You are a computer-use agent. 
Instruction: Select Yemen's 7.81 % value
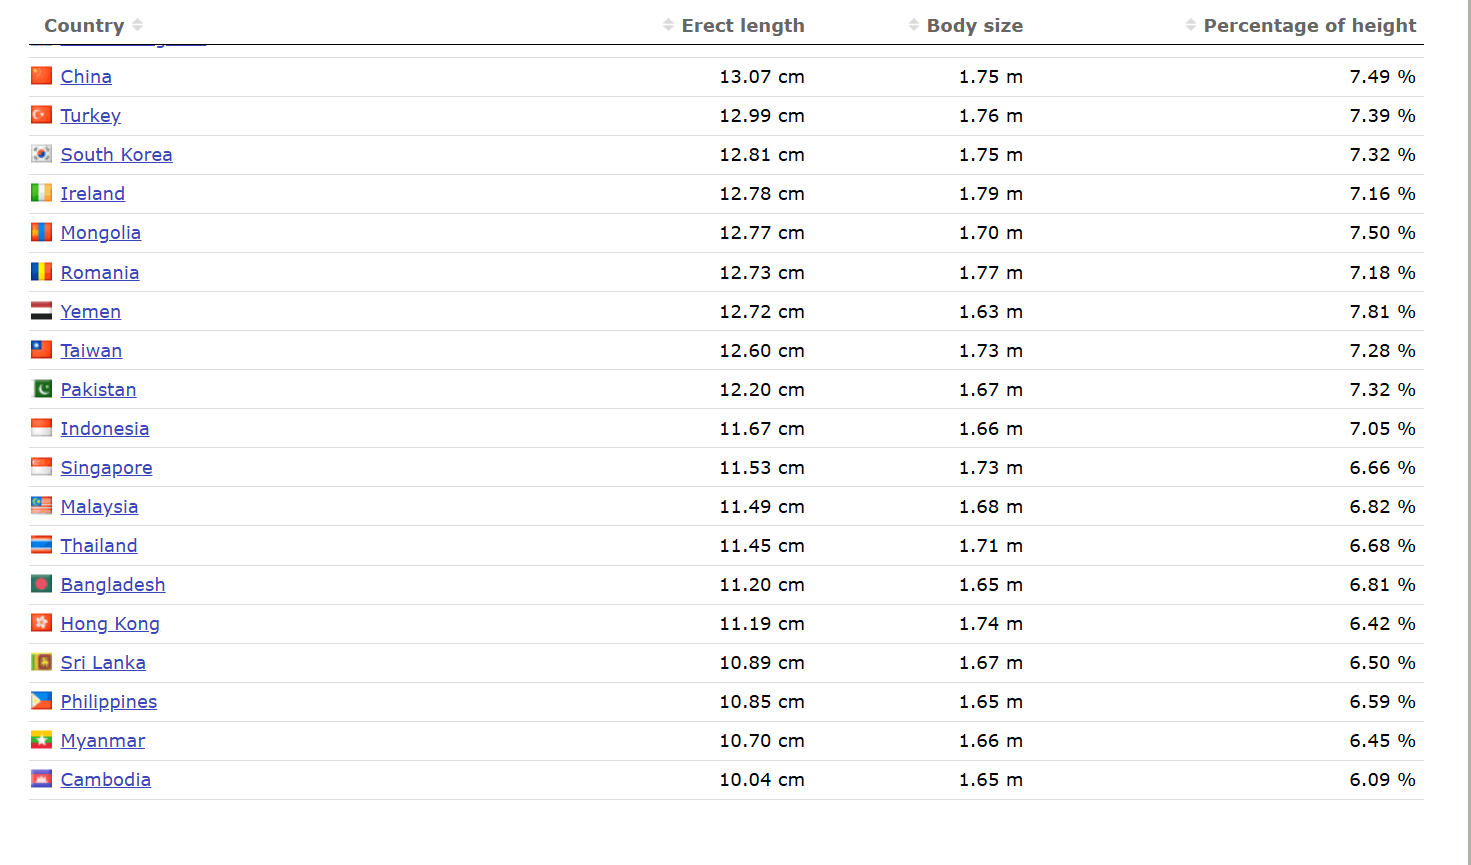click(1383, 312)
